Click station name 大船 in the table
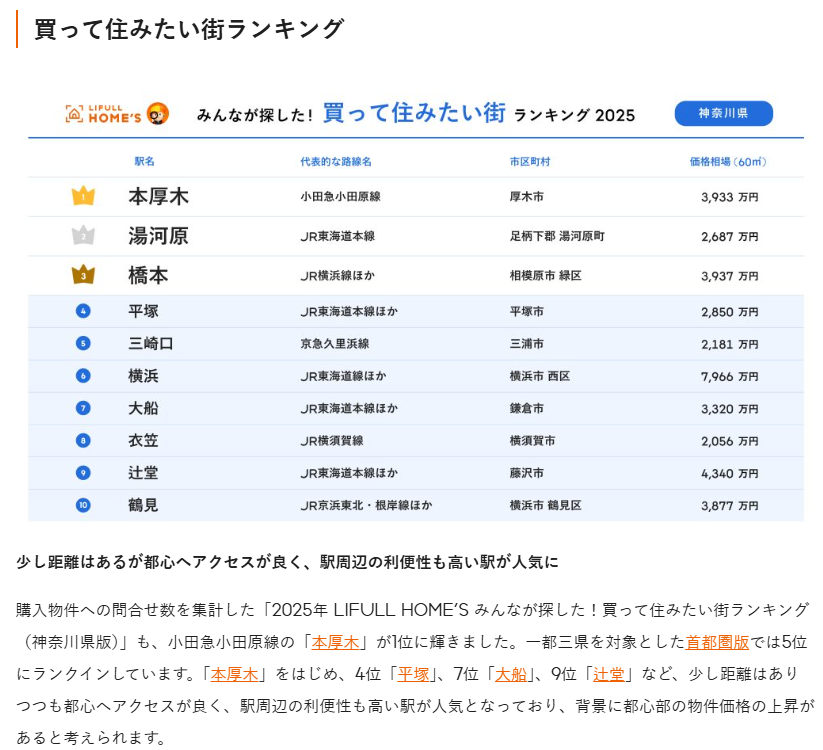This screenshot has height=750, width=823. tap(143, 408)
